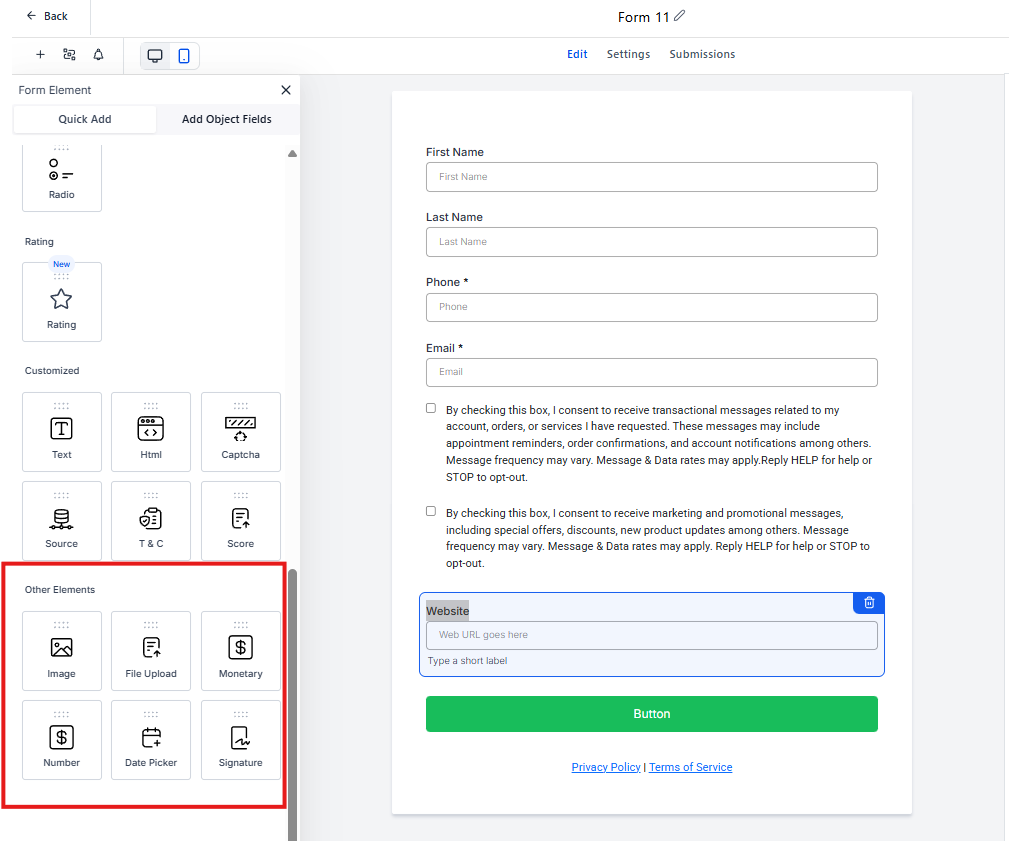Choose the Monetary field element
The image size is (1009, 841).
click(x=240, y=651)
